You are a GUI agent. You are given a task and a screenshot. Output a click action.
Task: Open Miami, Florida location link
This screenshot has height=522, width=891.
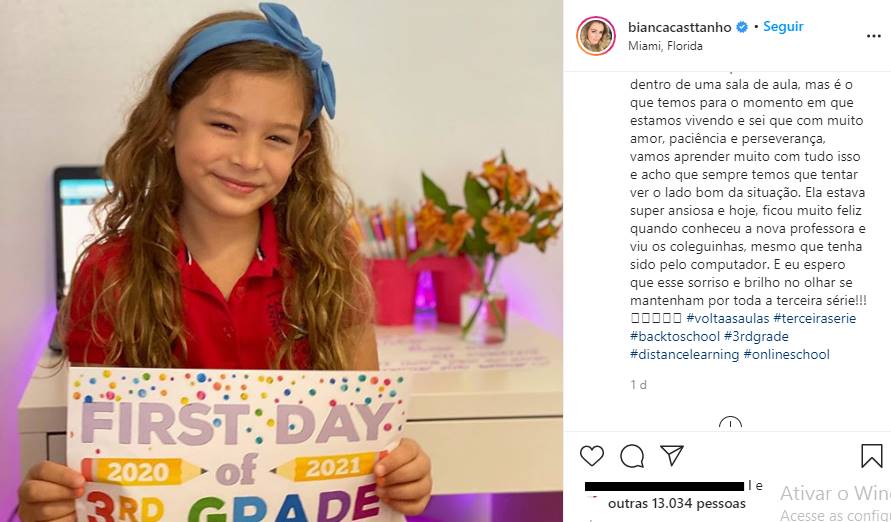[665, 46]
